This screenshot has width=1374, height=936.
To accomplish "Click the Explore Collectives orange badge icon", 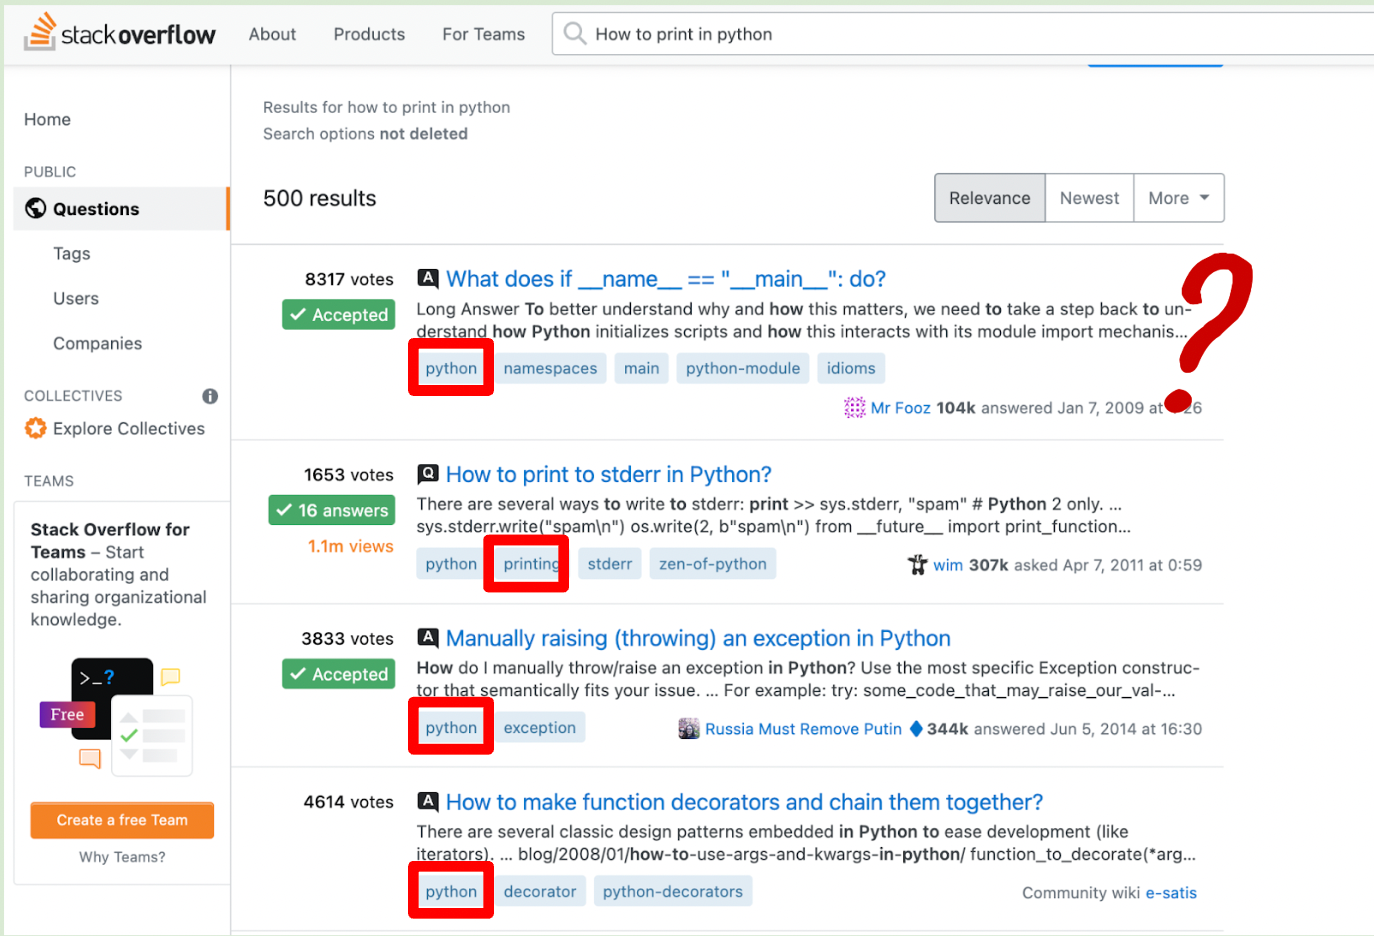I will click(x=36, y=428).
